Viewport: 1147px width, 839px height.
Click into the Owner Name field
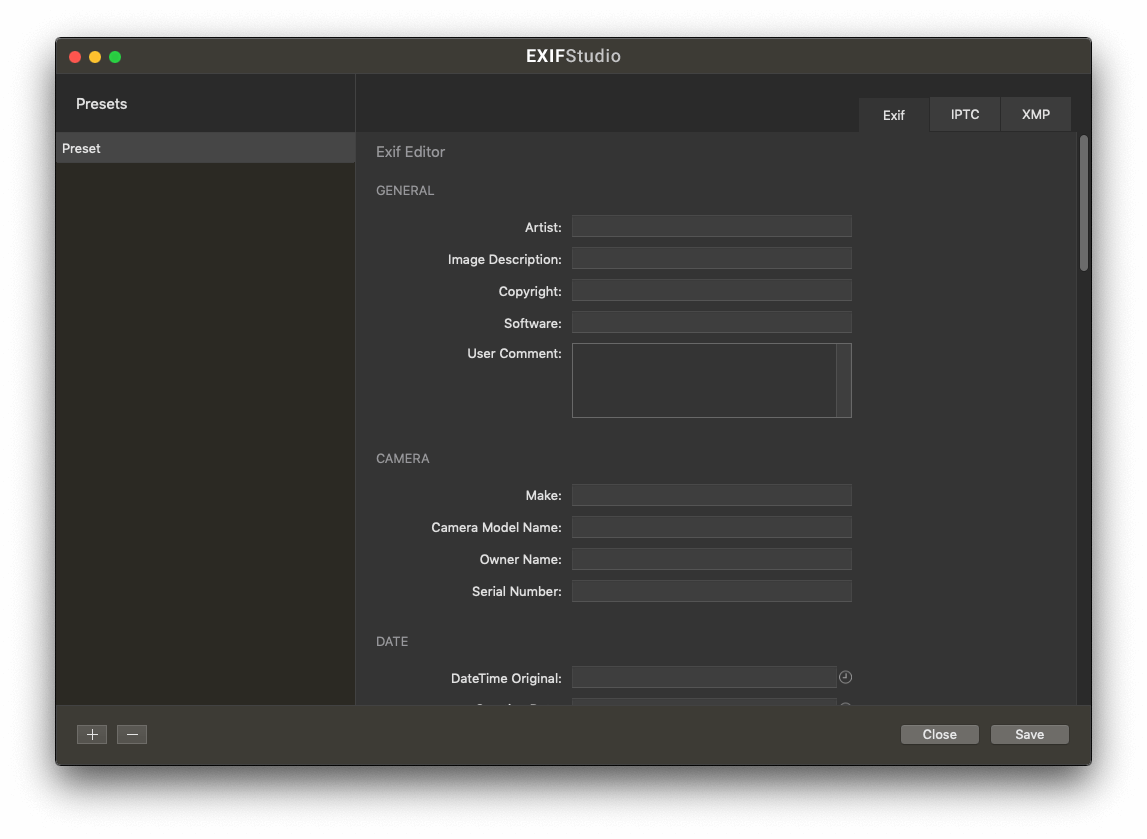coord(711,560)
